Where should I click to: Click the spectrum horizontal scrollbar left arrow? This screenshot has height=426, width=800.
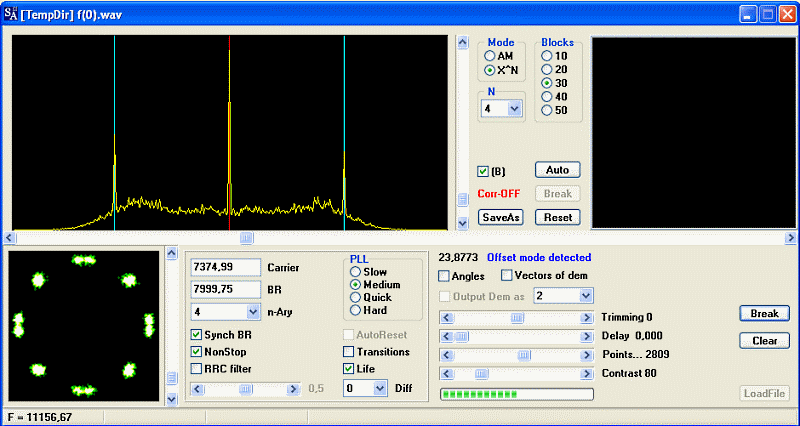coord(10,238)
